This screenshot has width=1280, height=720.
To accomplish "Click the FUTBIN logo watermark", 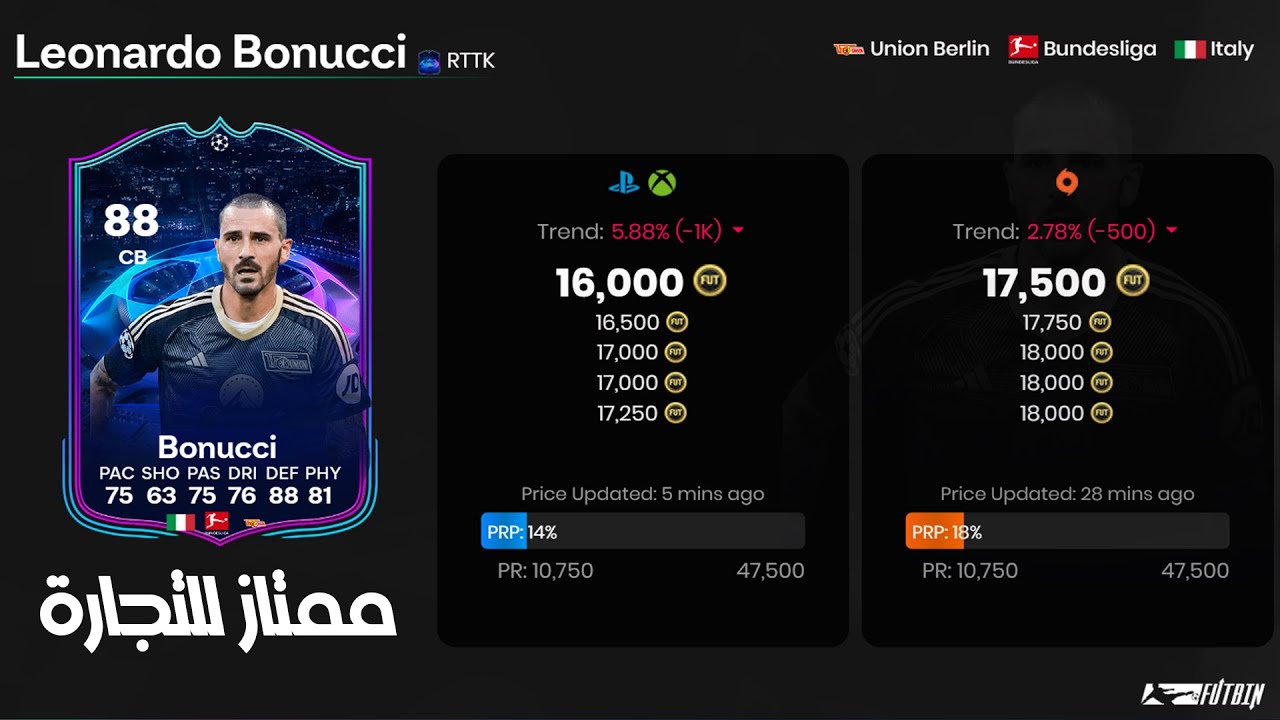I will point(1204,694).
